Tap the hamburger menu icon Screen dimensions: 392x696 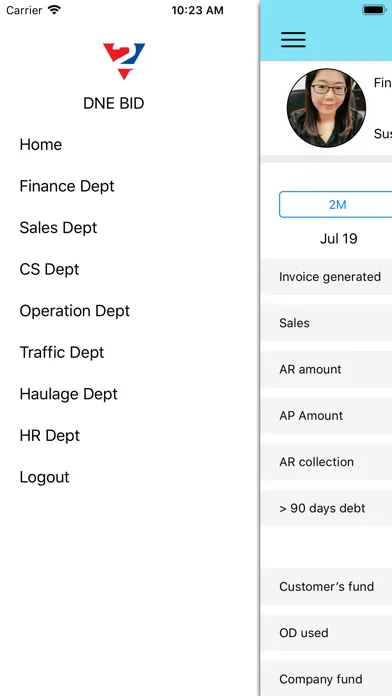click(x=293, y=40)
